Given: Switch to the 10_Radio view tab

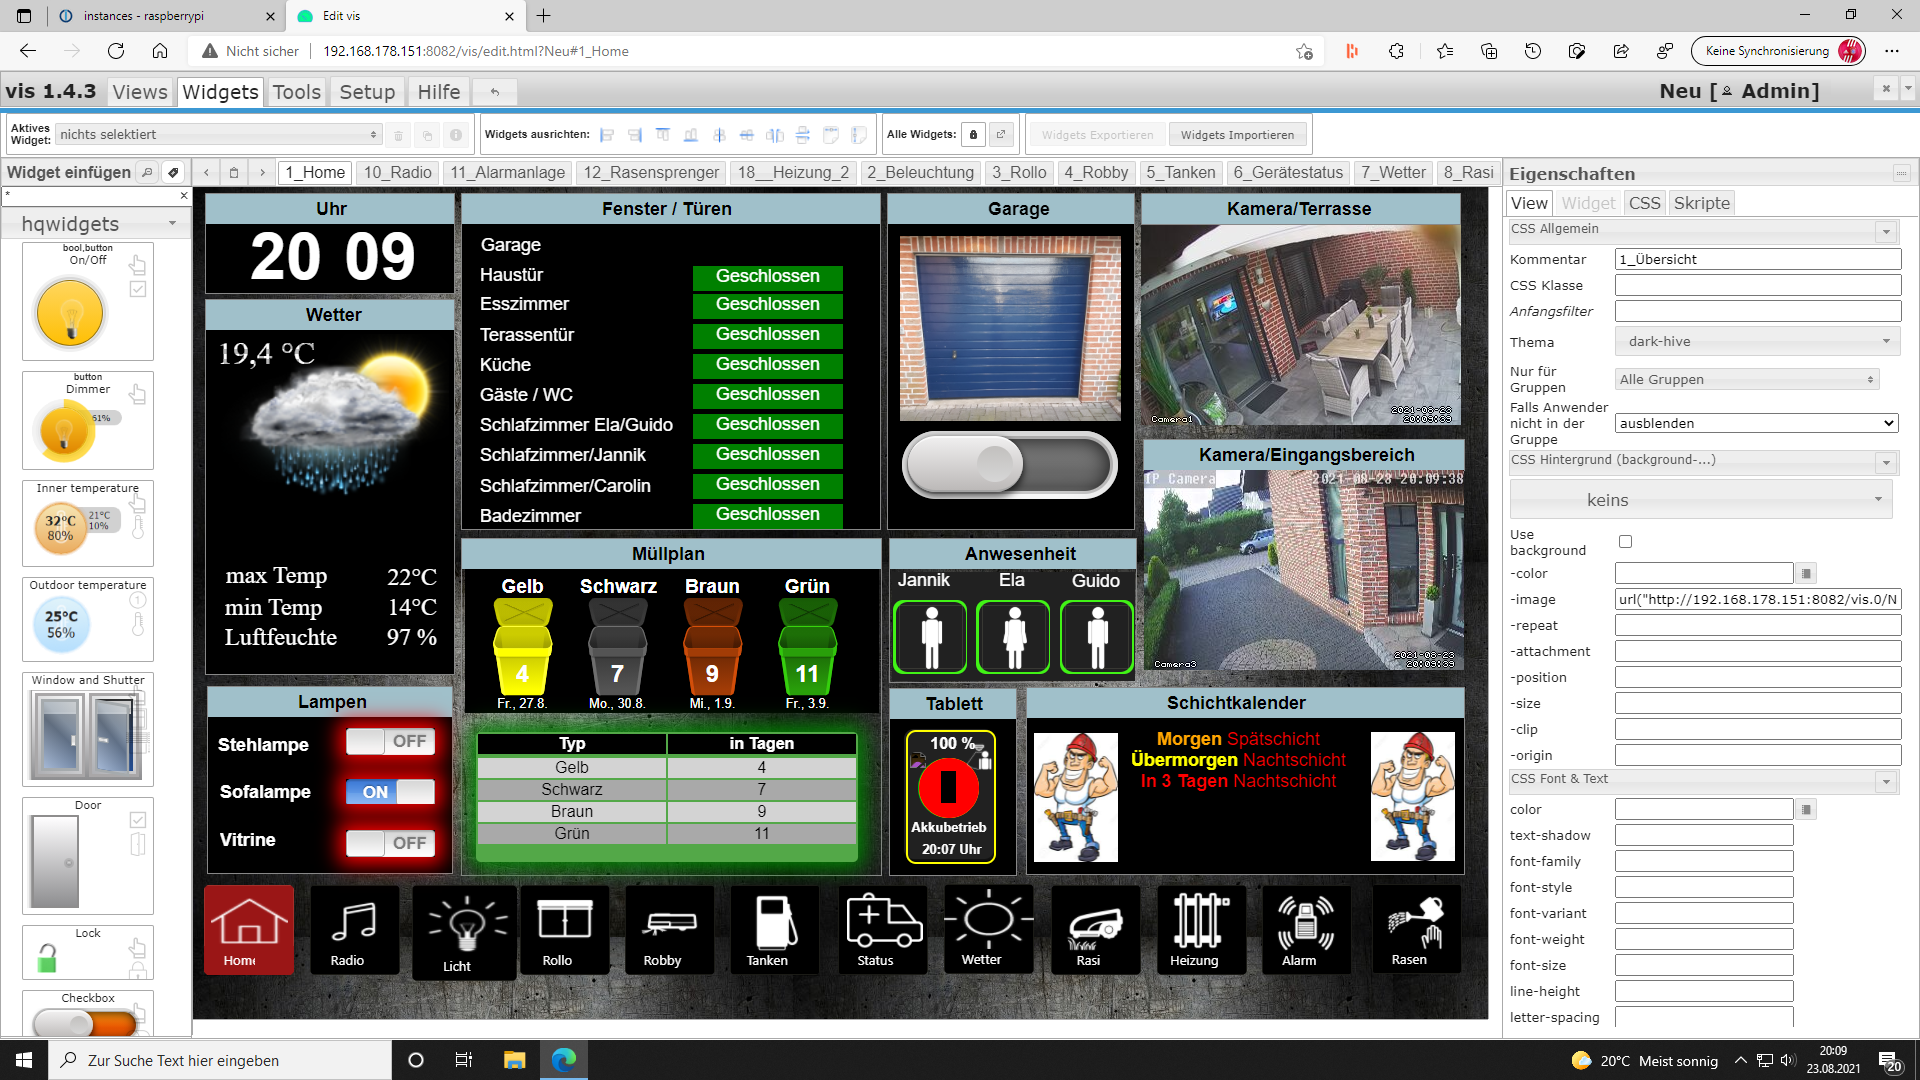Looking at the screenshot, I should pos(397,172).
